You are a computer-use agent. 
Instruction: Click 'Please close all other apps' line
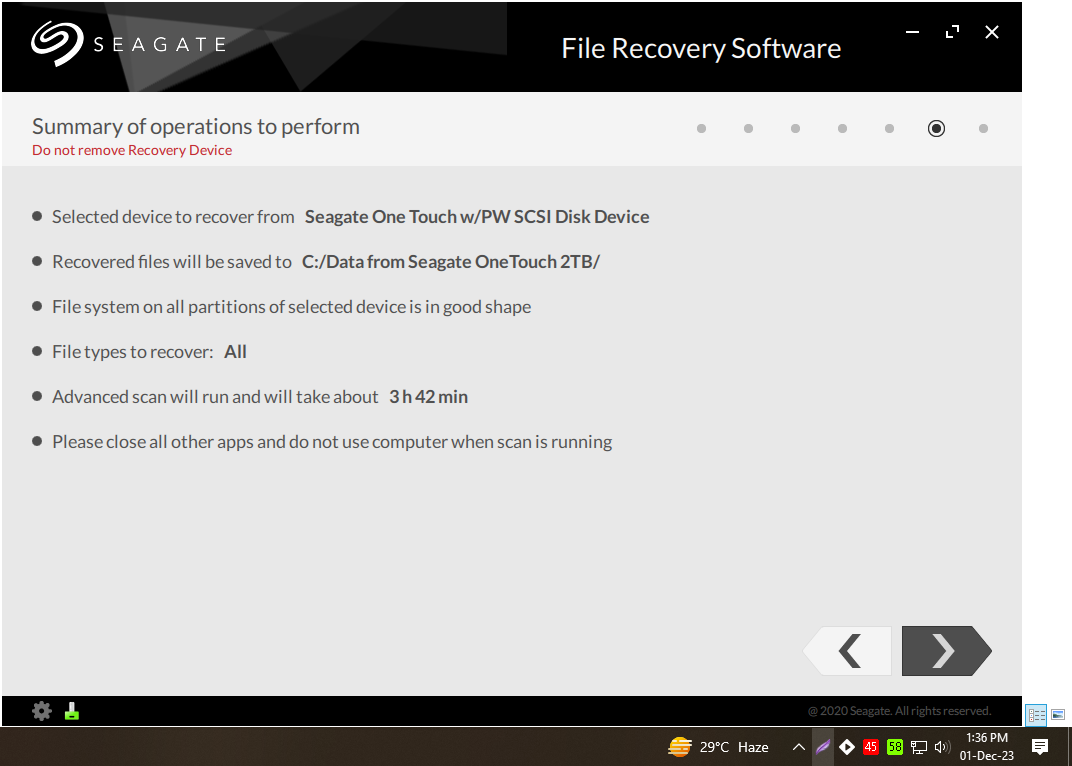point(332,442)
